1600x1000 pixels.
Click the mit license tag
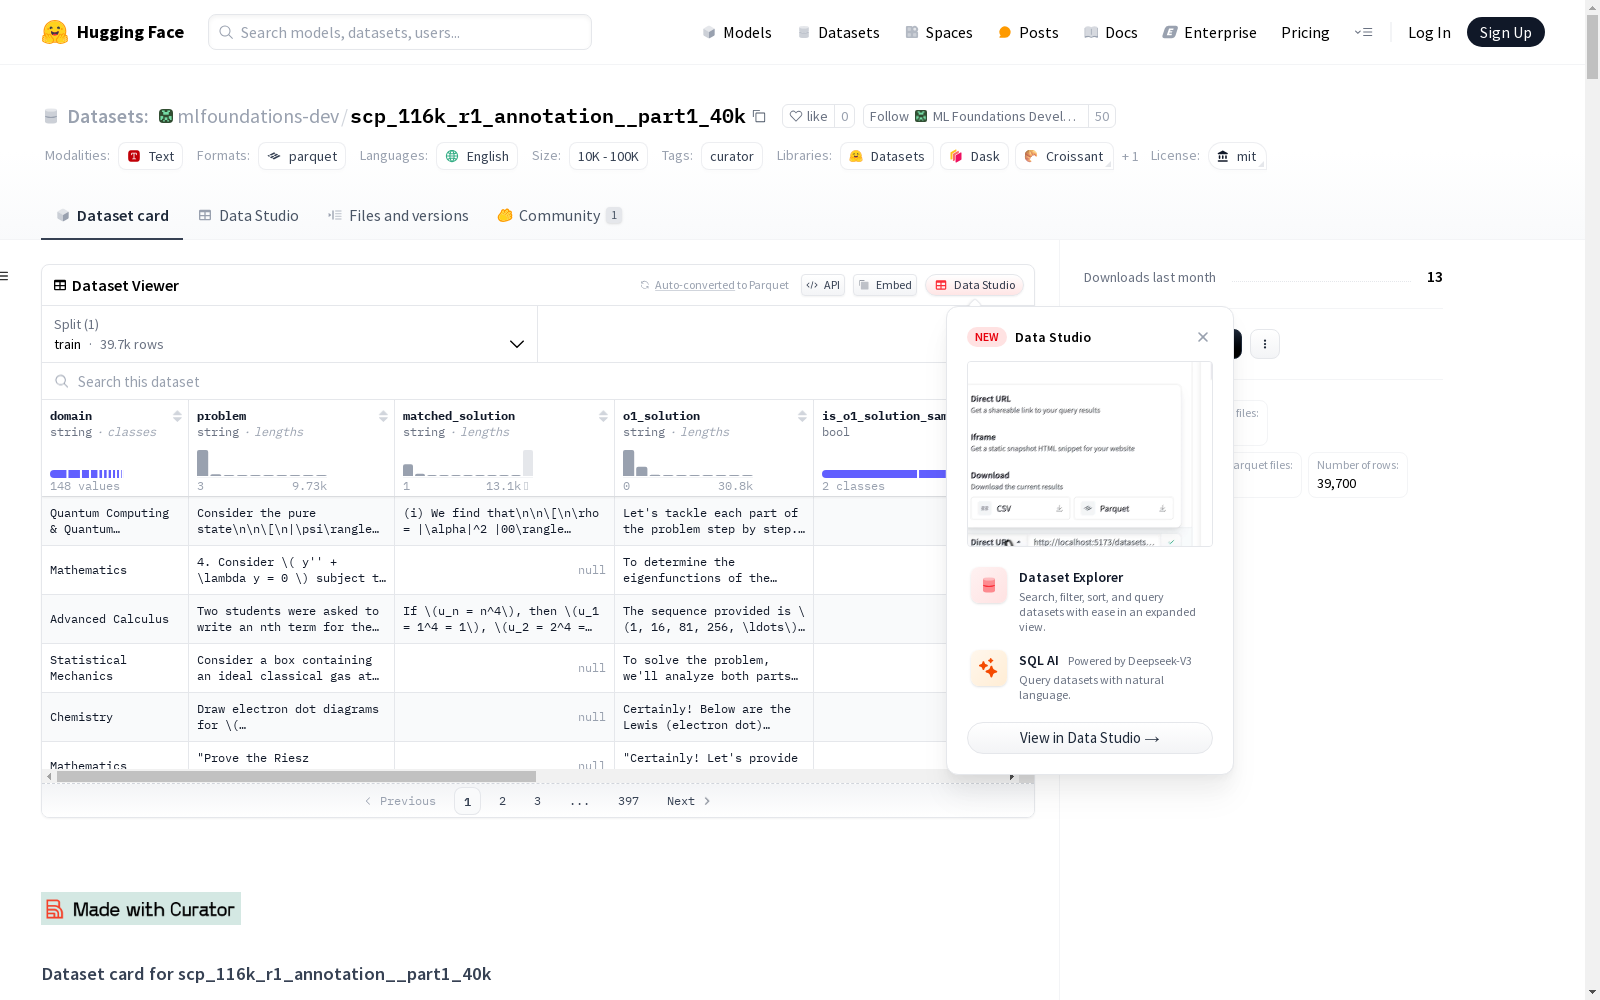[x=1237, y=156]
